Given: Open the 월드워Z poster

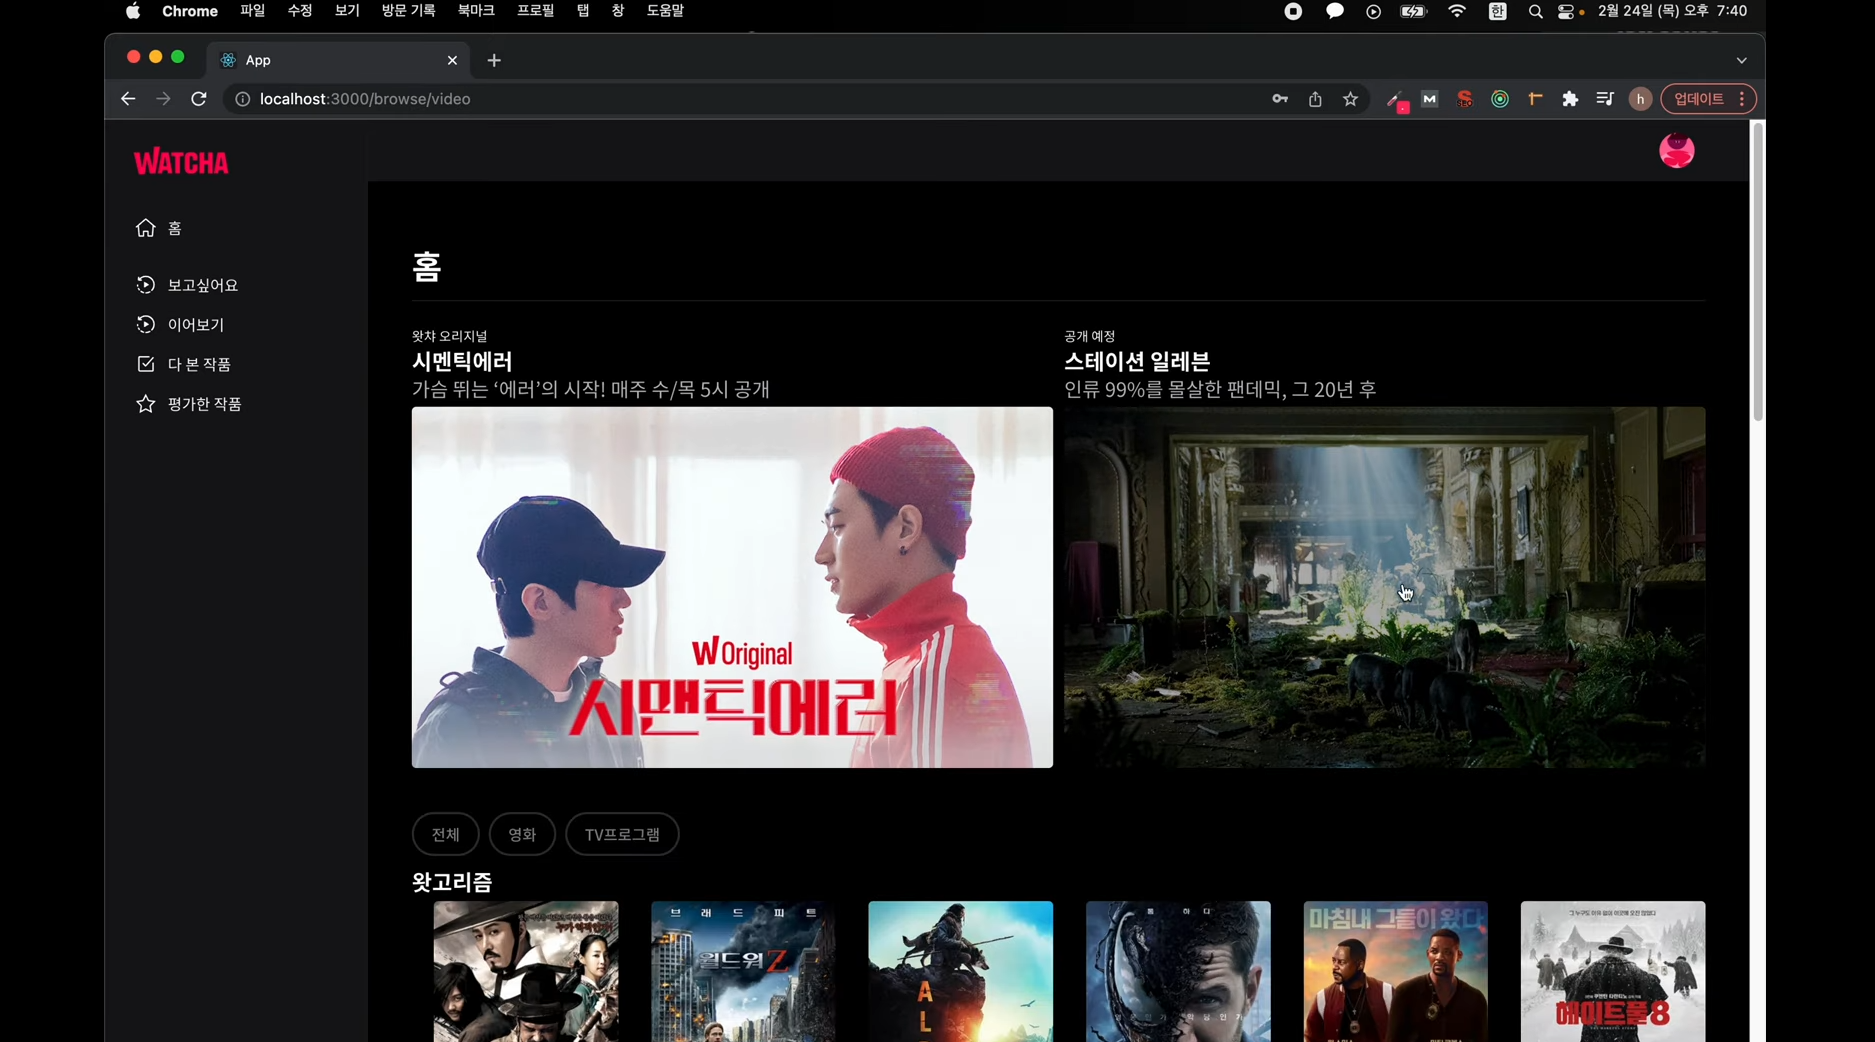Looking at the screenshot, I should pyautogui.click(x=743, y=971).
